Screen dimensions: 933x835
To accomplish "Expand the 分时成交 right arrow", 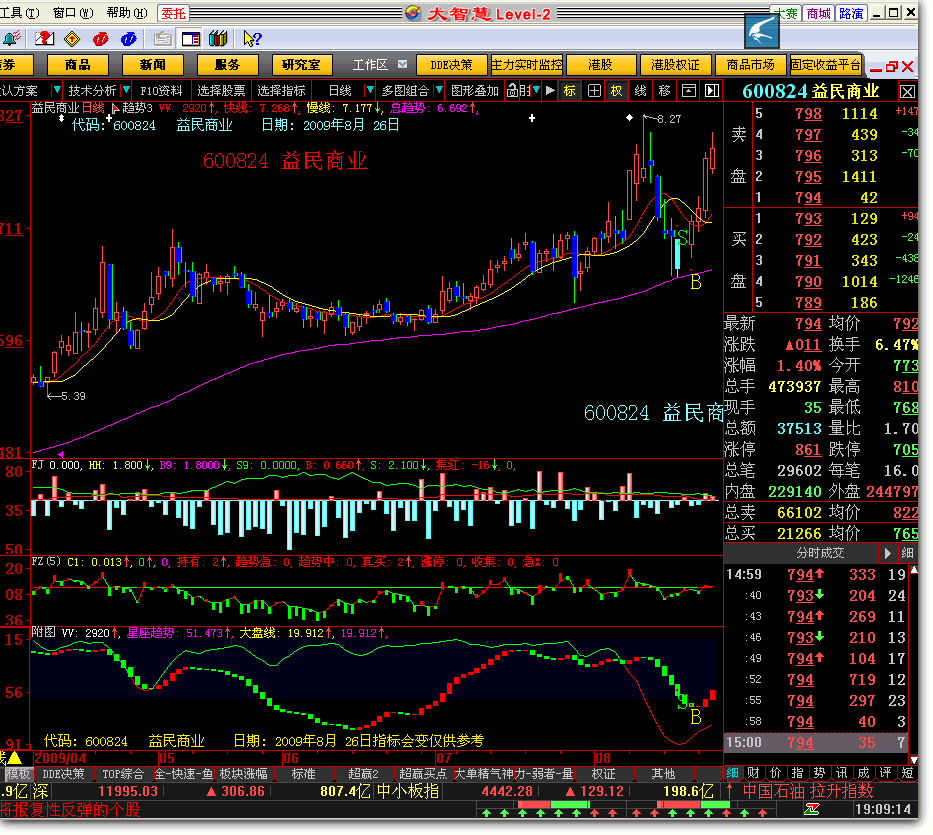I will 887,553.
